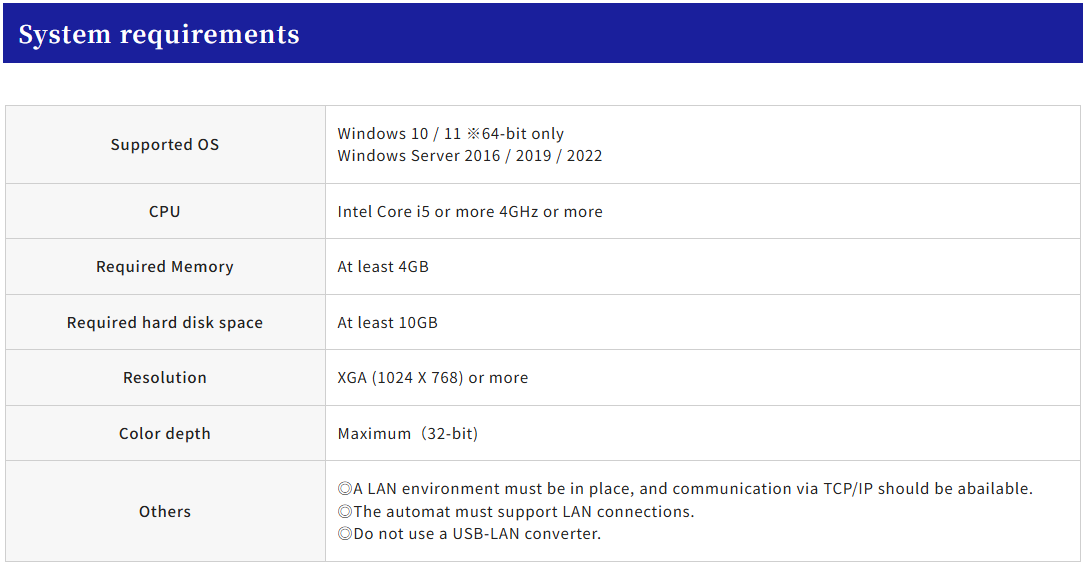Click the ◎ bullet before Do not use
The image size is (1084, 572).
pyautogui.click(x=345, y=533)
